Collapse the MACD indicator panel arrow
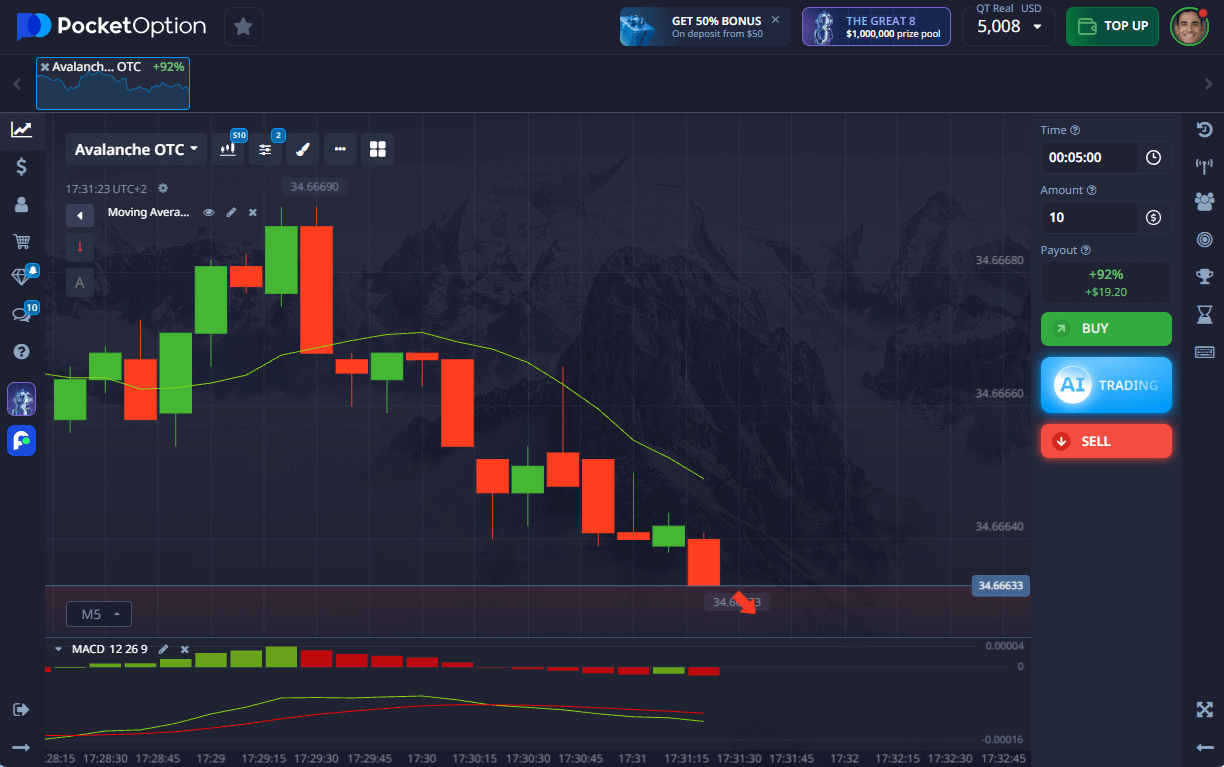This screenshot has width=1224, height=767. click(x=58, y=649)
